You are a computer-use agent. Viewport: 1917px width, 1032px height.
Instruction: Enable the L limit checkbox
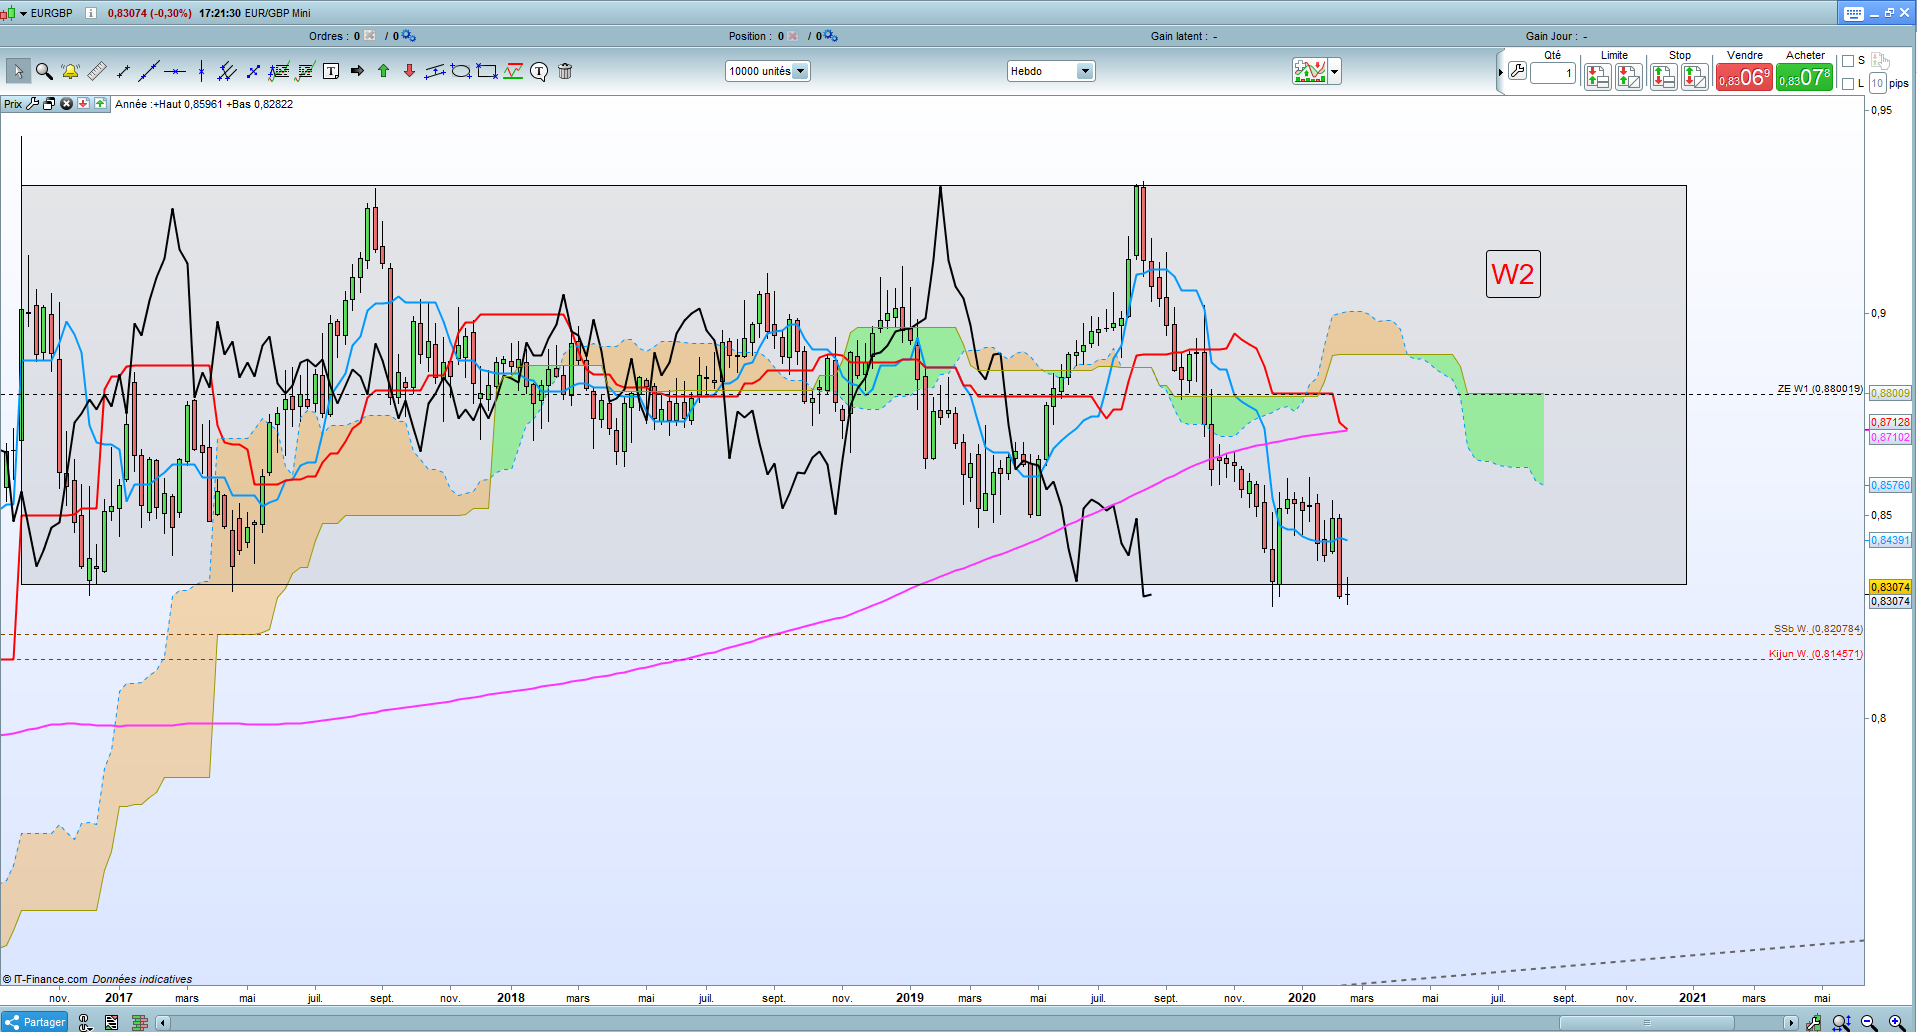pos(1848,84)
